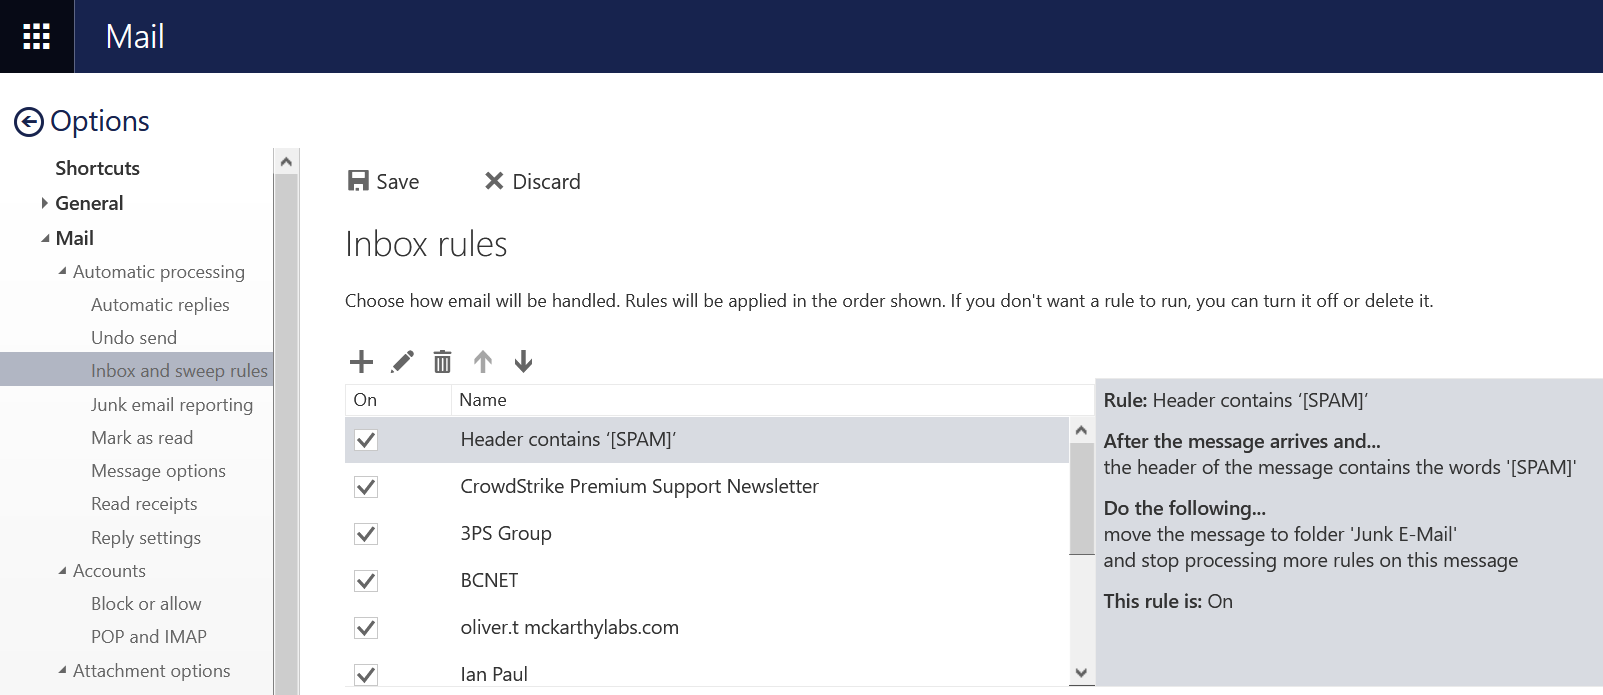Delete selected rule using trash icon
Viewport: 1603px width, 695px height.
tap(442, 362)
